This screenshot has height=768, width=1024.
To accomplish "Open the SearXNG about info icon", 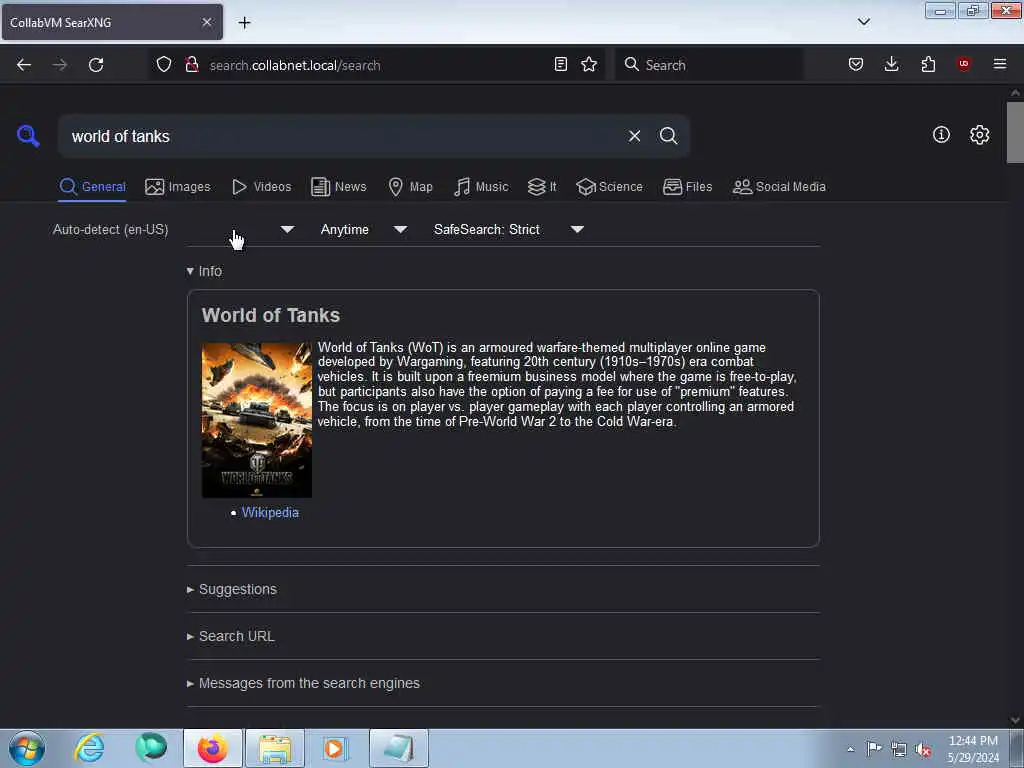I will click(x=941, y=135).
